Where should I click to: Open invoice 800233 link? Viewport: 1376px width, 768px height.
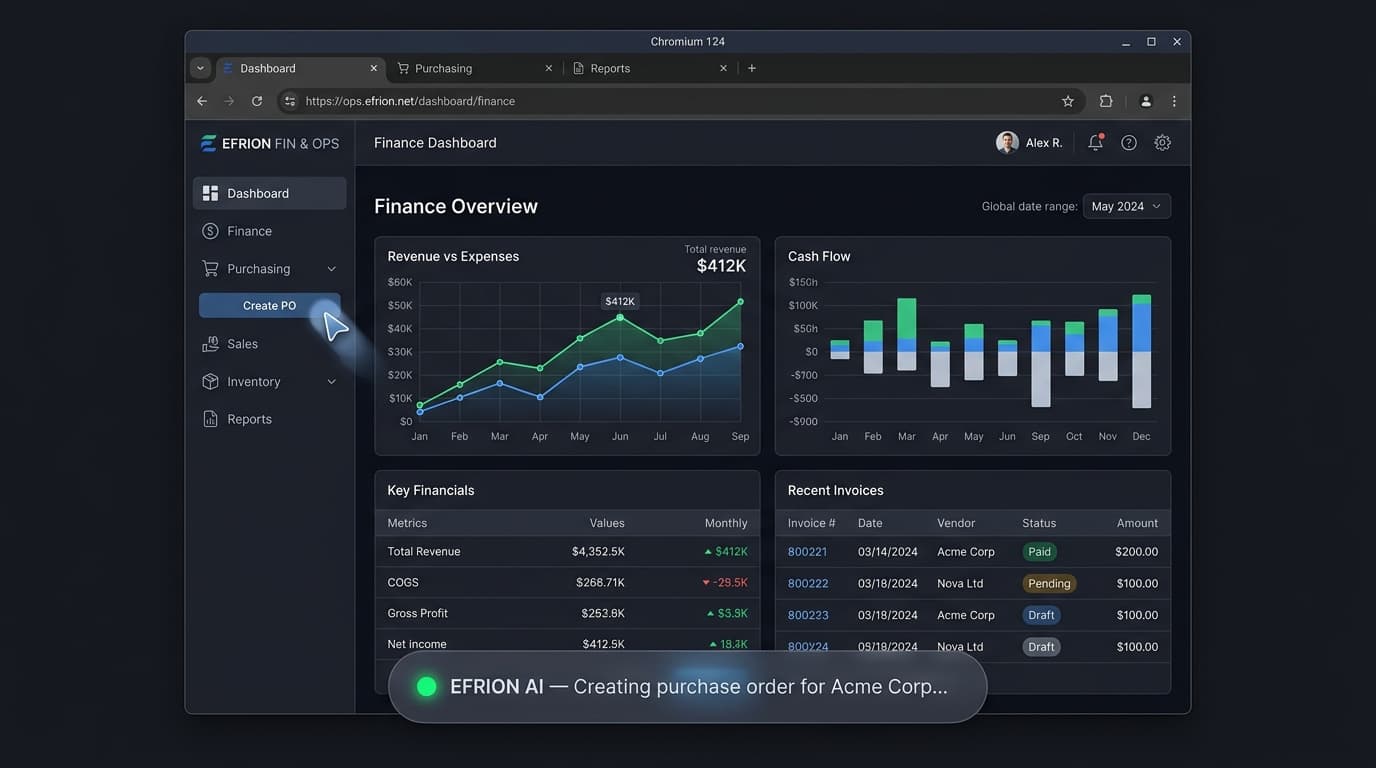808,615
